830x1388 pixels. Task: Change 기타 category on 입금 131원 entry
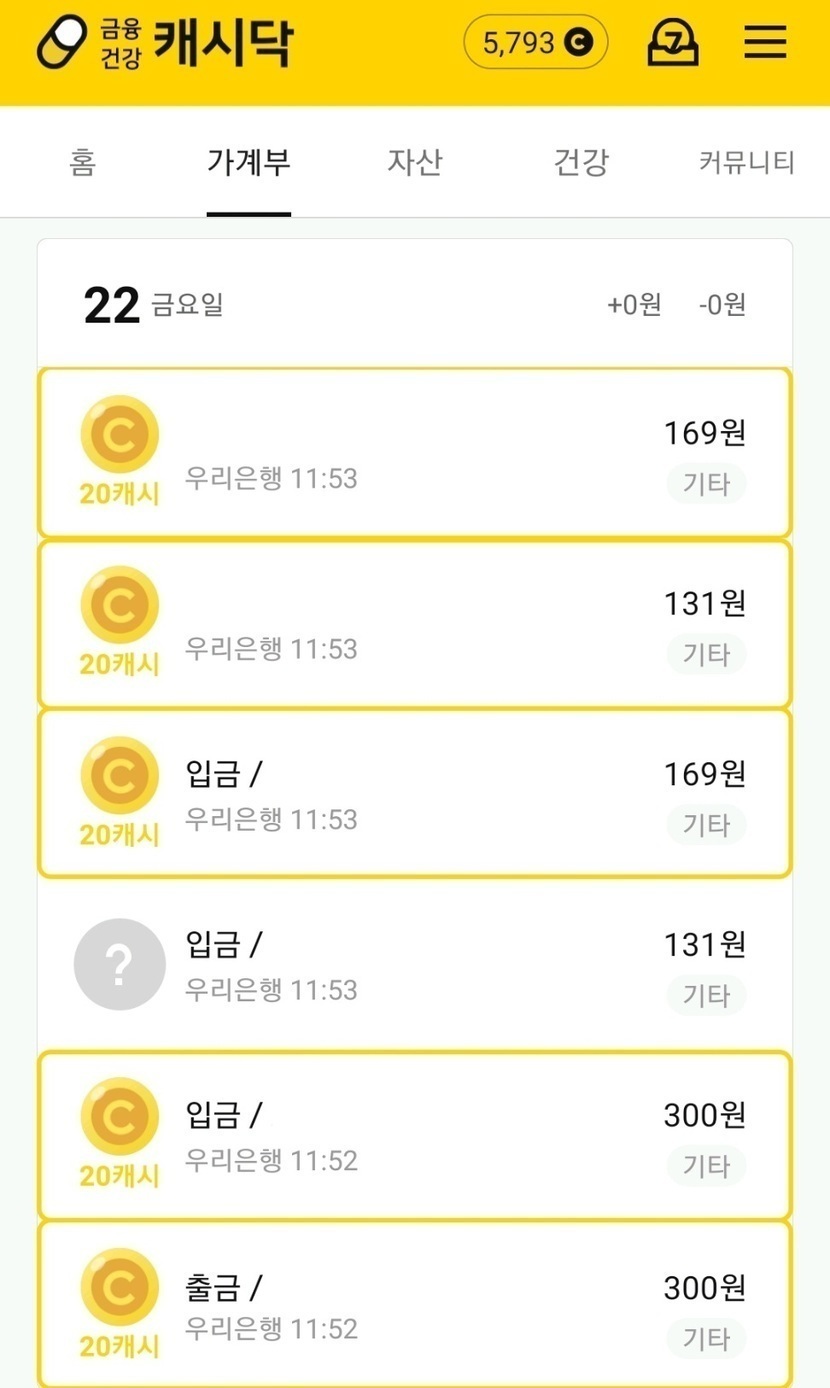point(706,995)
